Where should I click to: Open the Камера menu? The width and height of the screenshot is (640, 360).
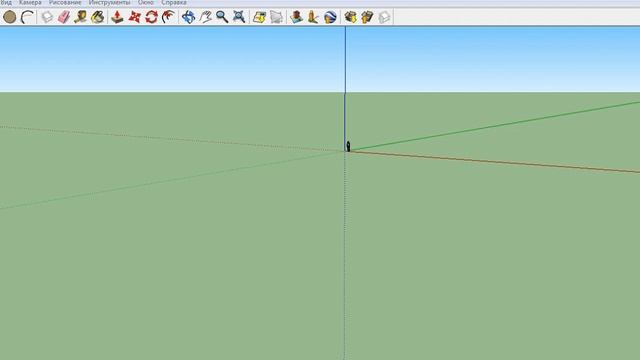pyautogui.click(x=30, y=2)
